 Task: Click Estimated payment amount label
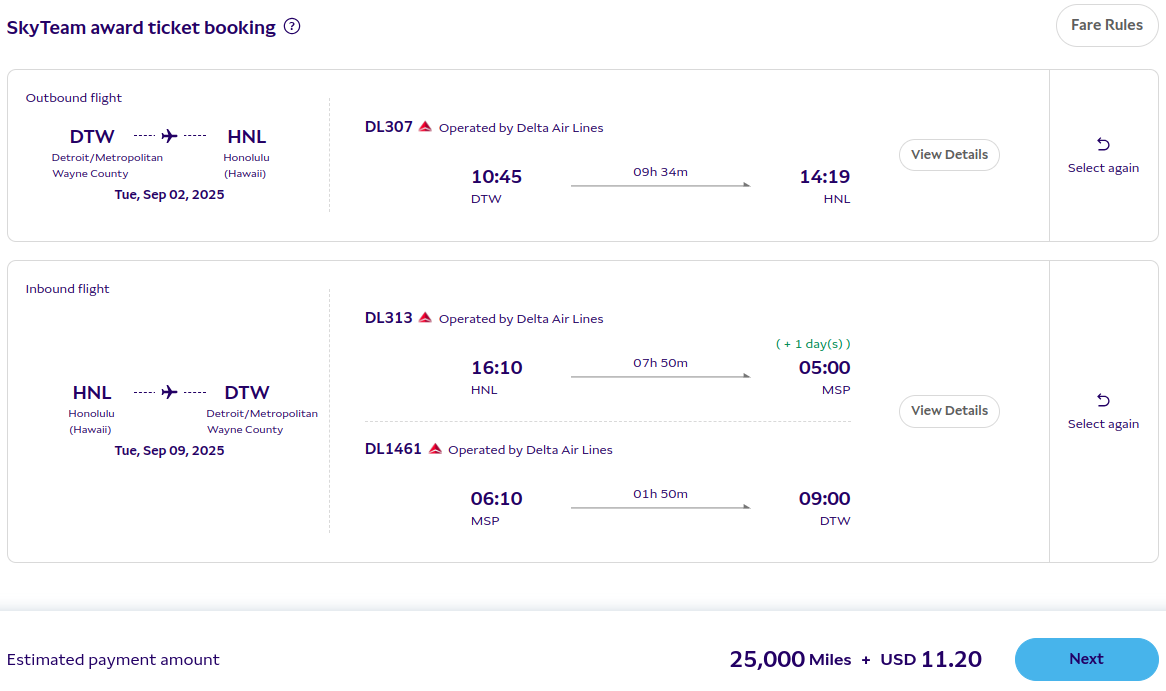pos(113,660)
